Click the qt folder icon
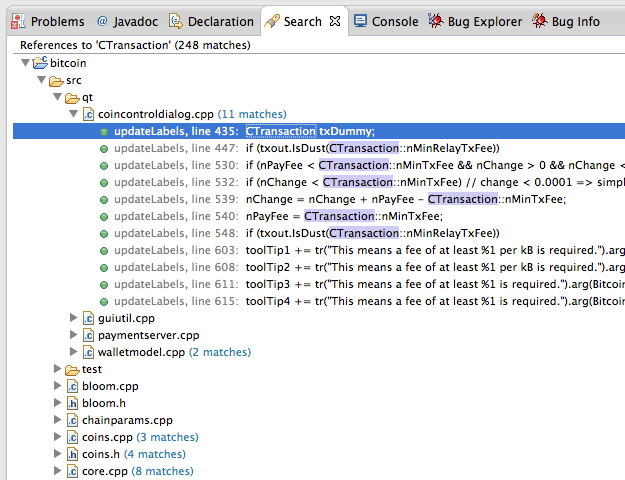The width and height of the screenshot is (625, 480). click(x=72, y=98)
